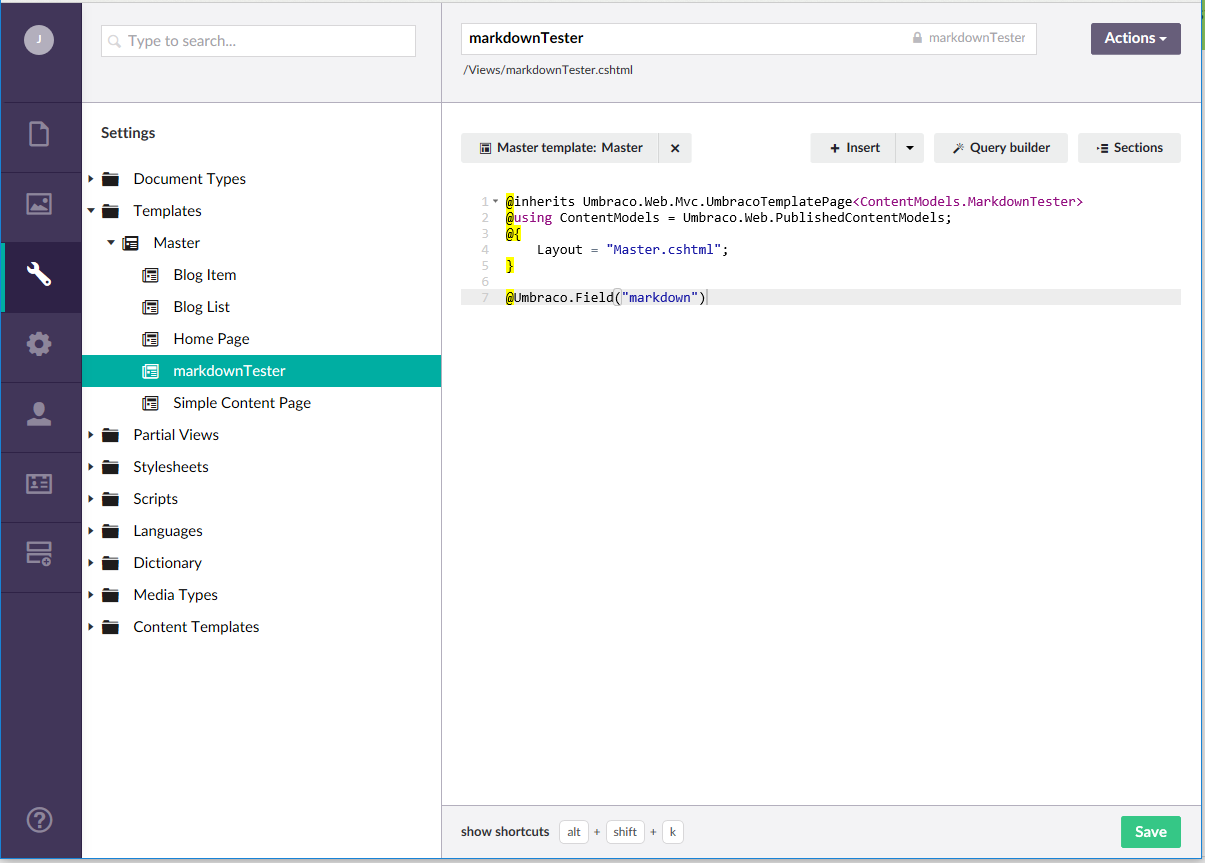Viewport: 1205px width, 863px height.
Task: Click the Dictionary folder icon
Action: (x=111, y=563)
